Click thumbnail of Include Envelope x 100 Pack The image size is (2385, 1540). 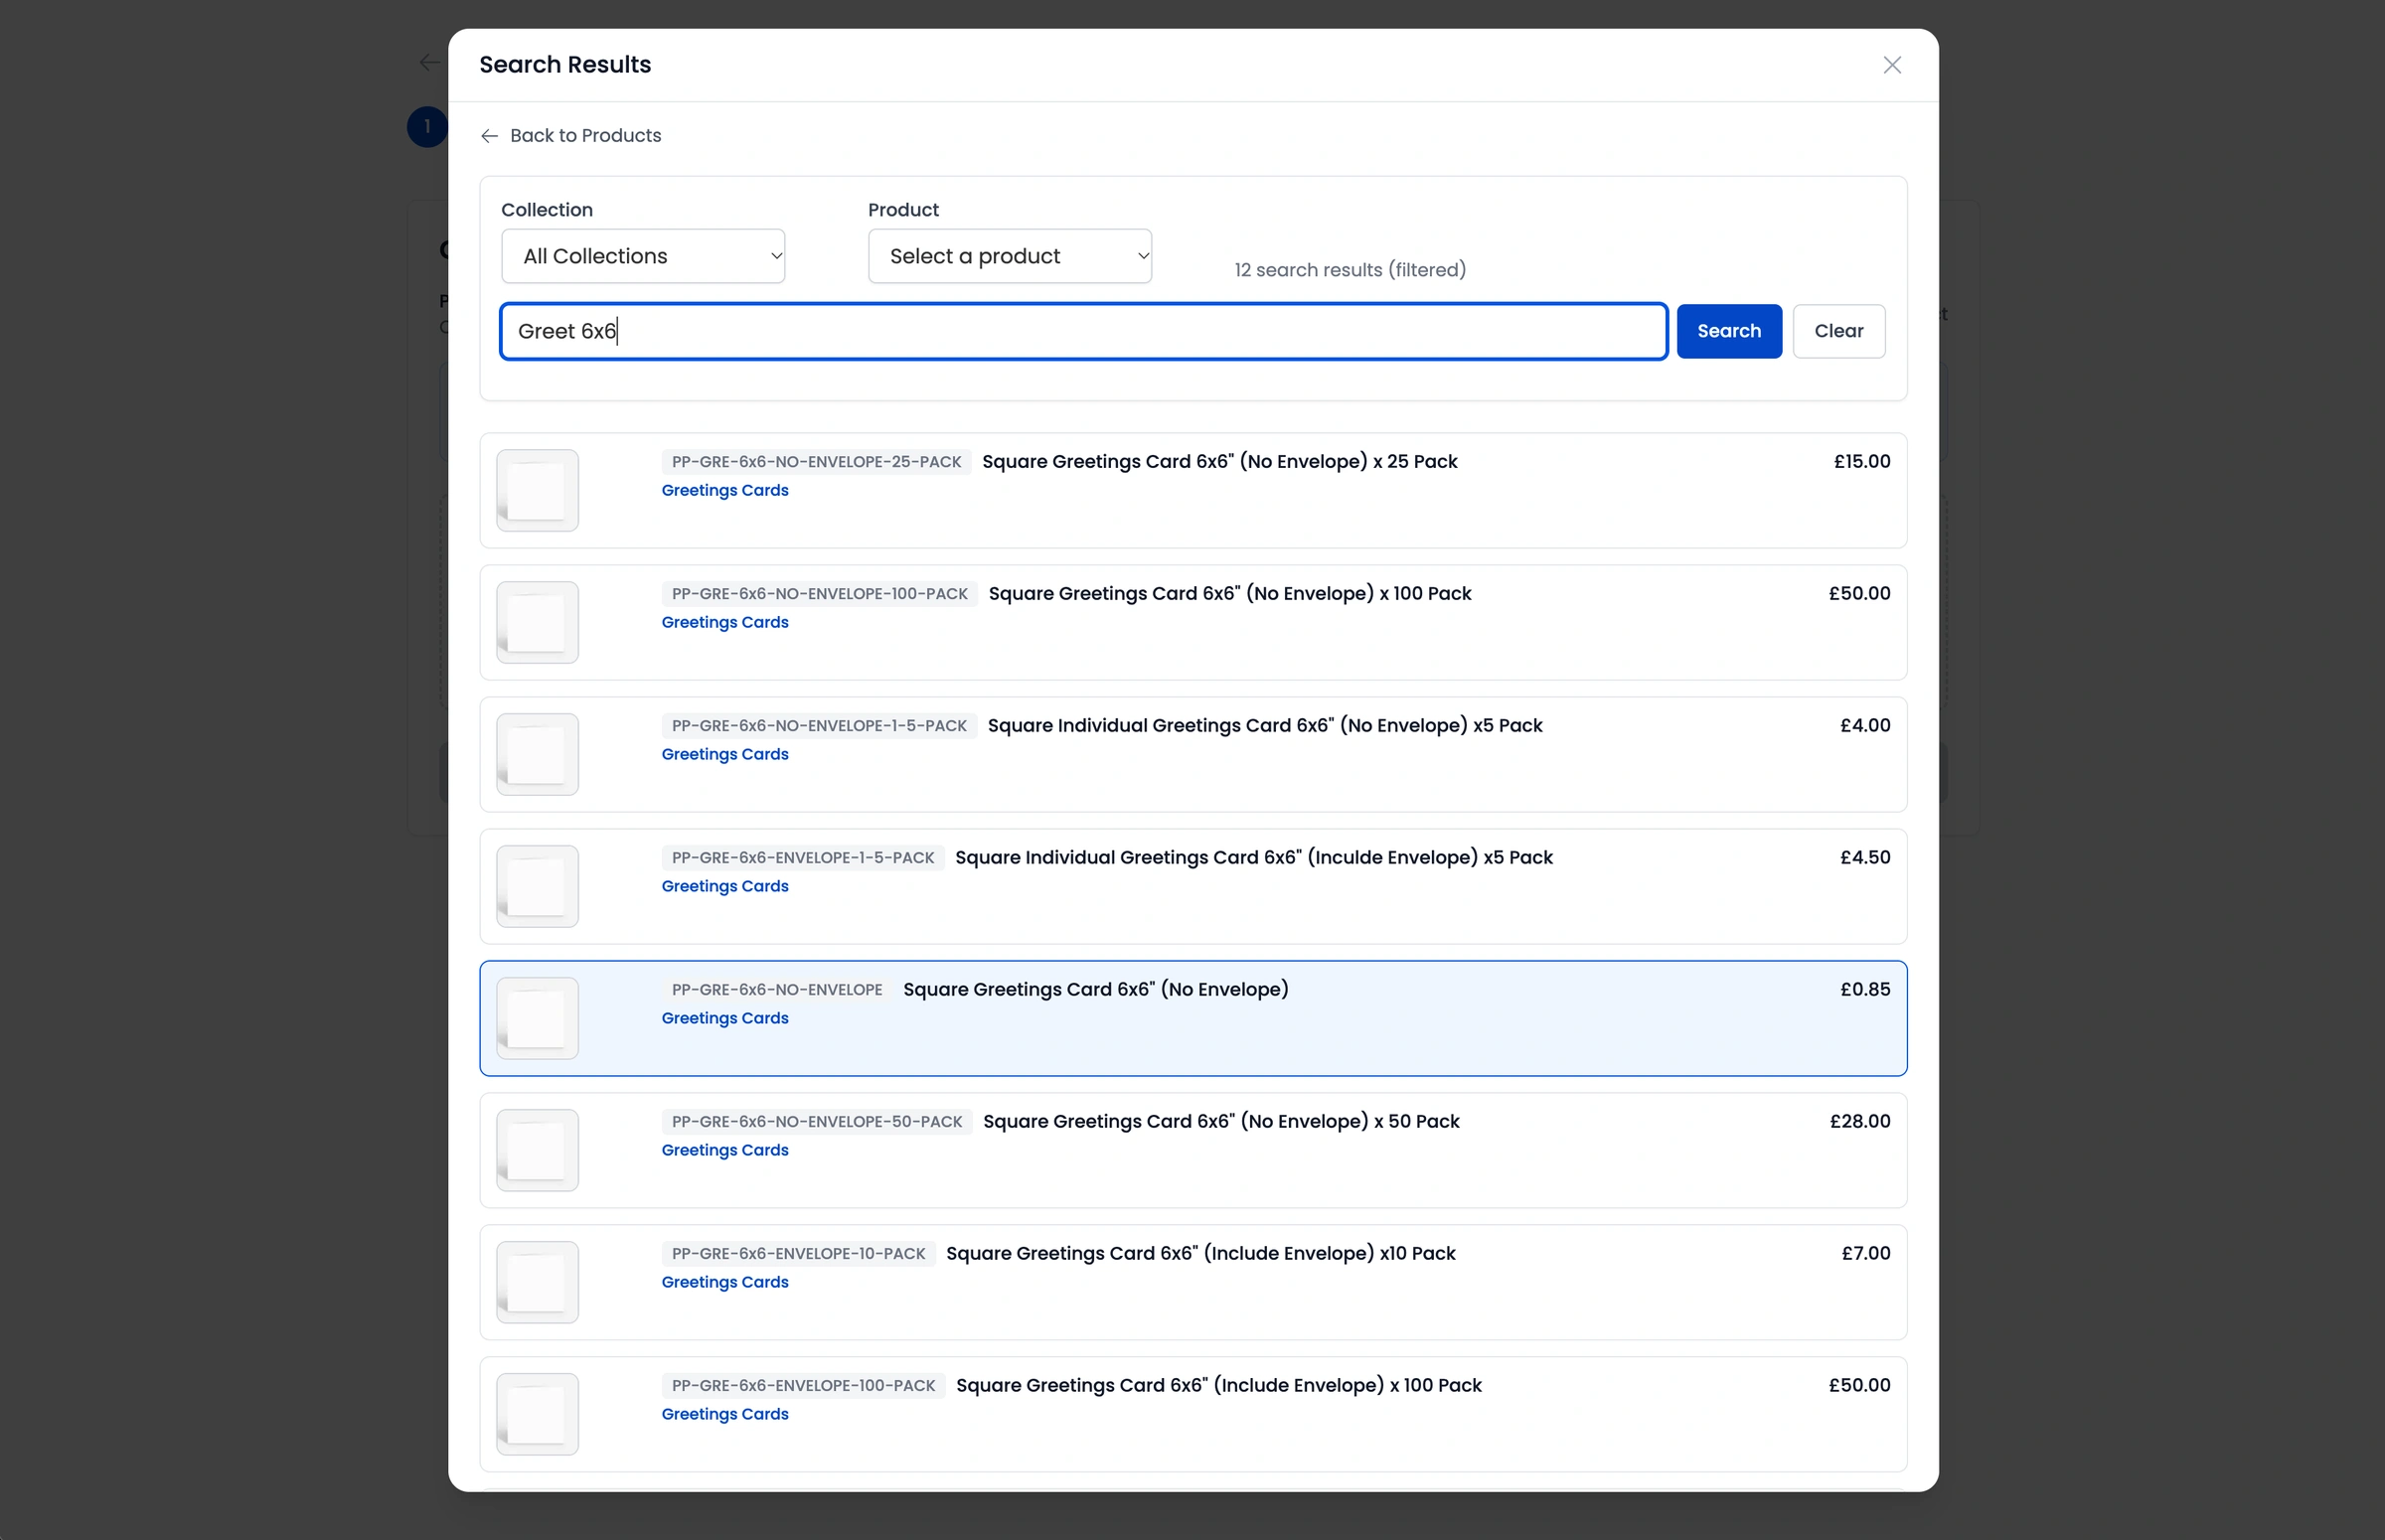tap(537, 1414)
